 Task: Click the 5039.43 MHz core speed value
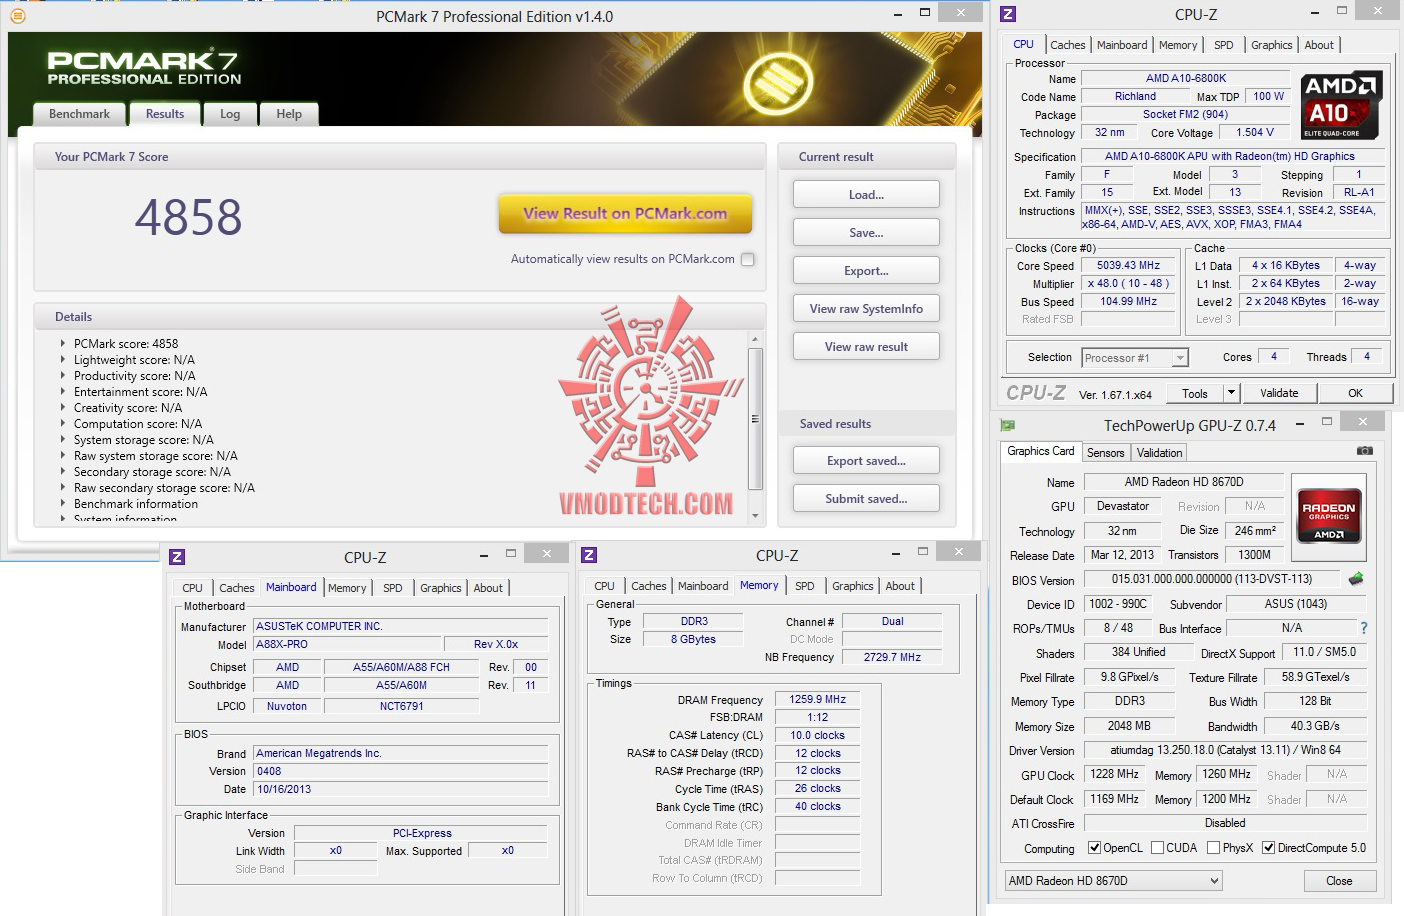pos(1128,265)
